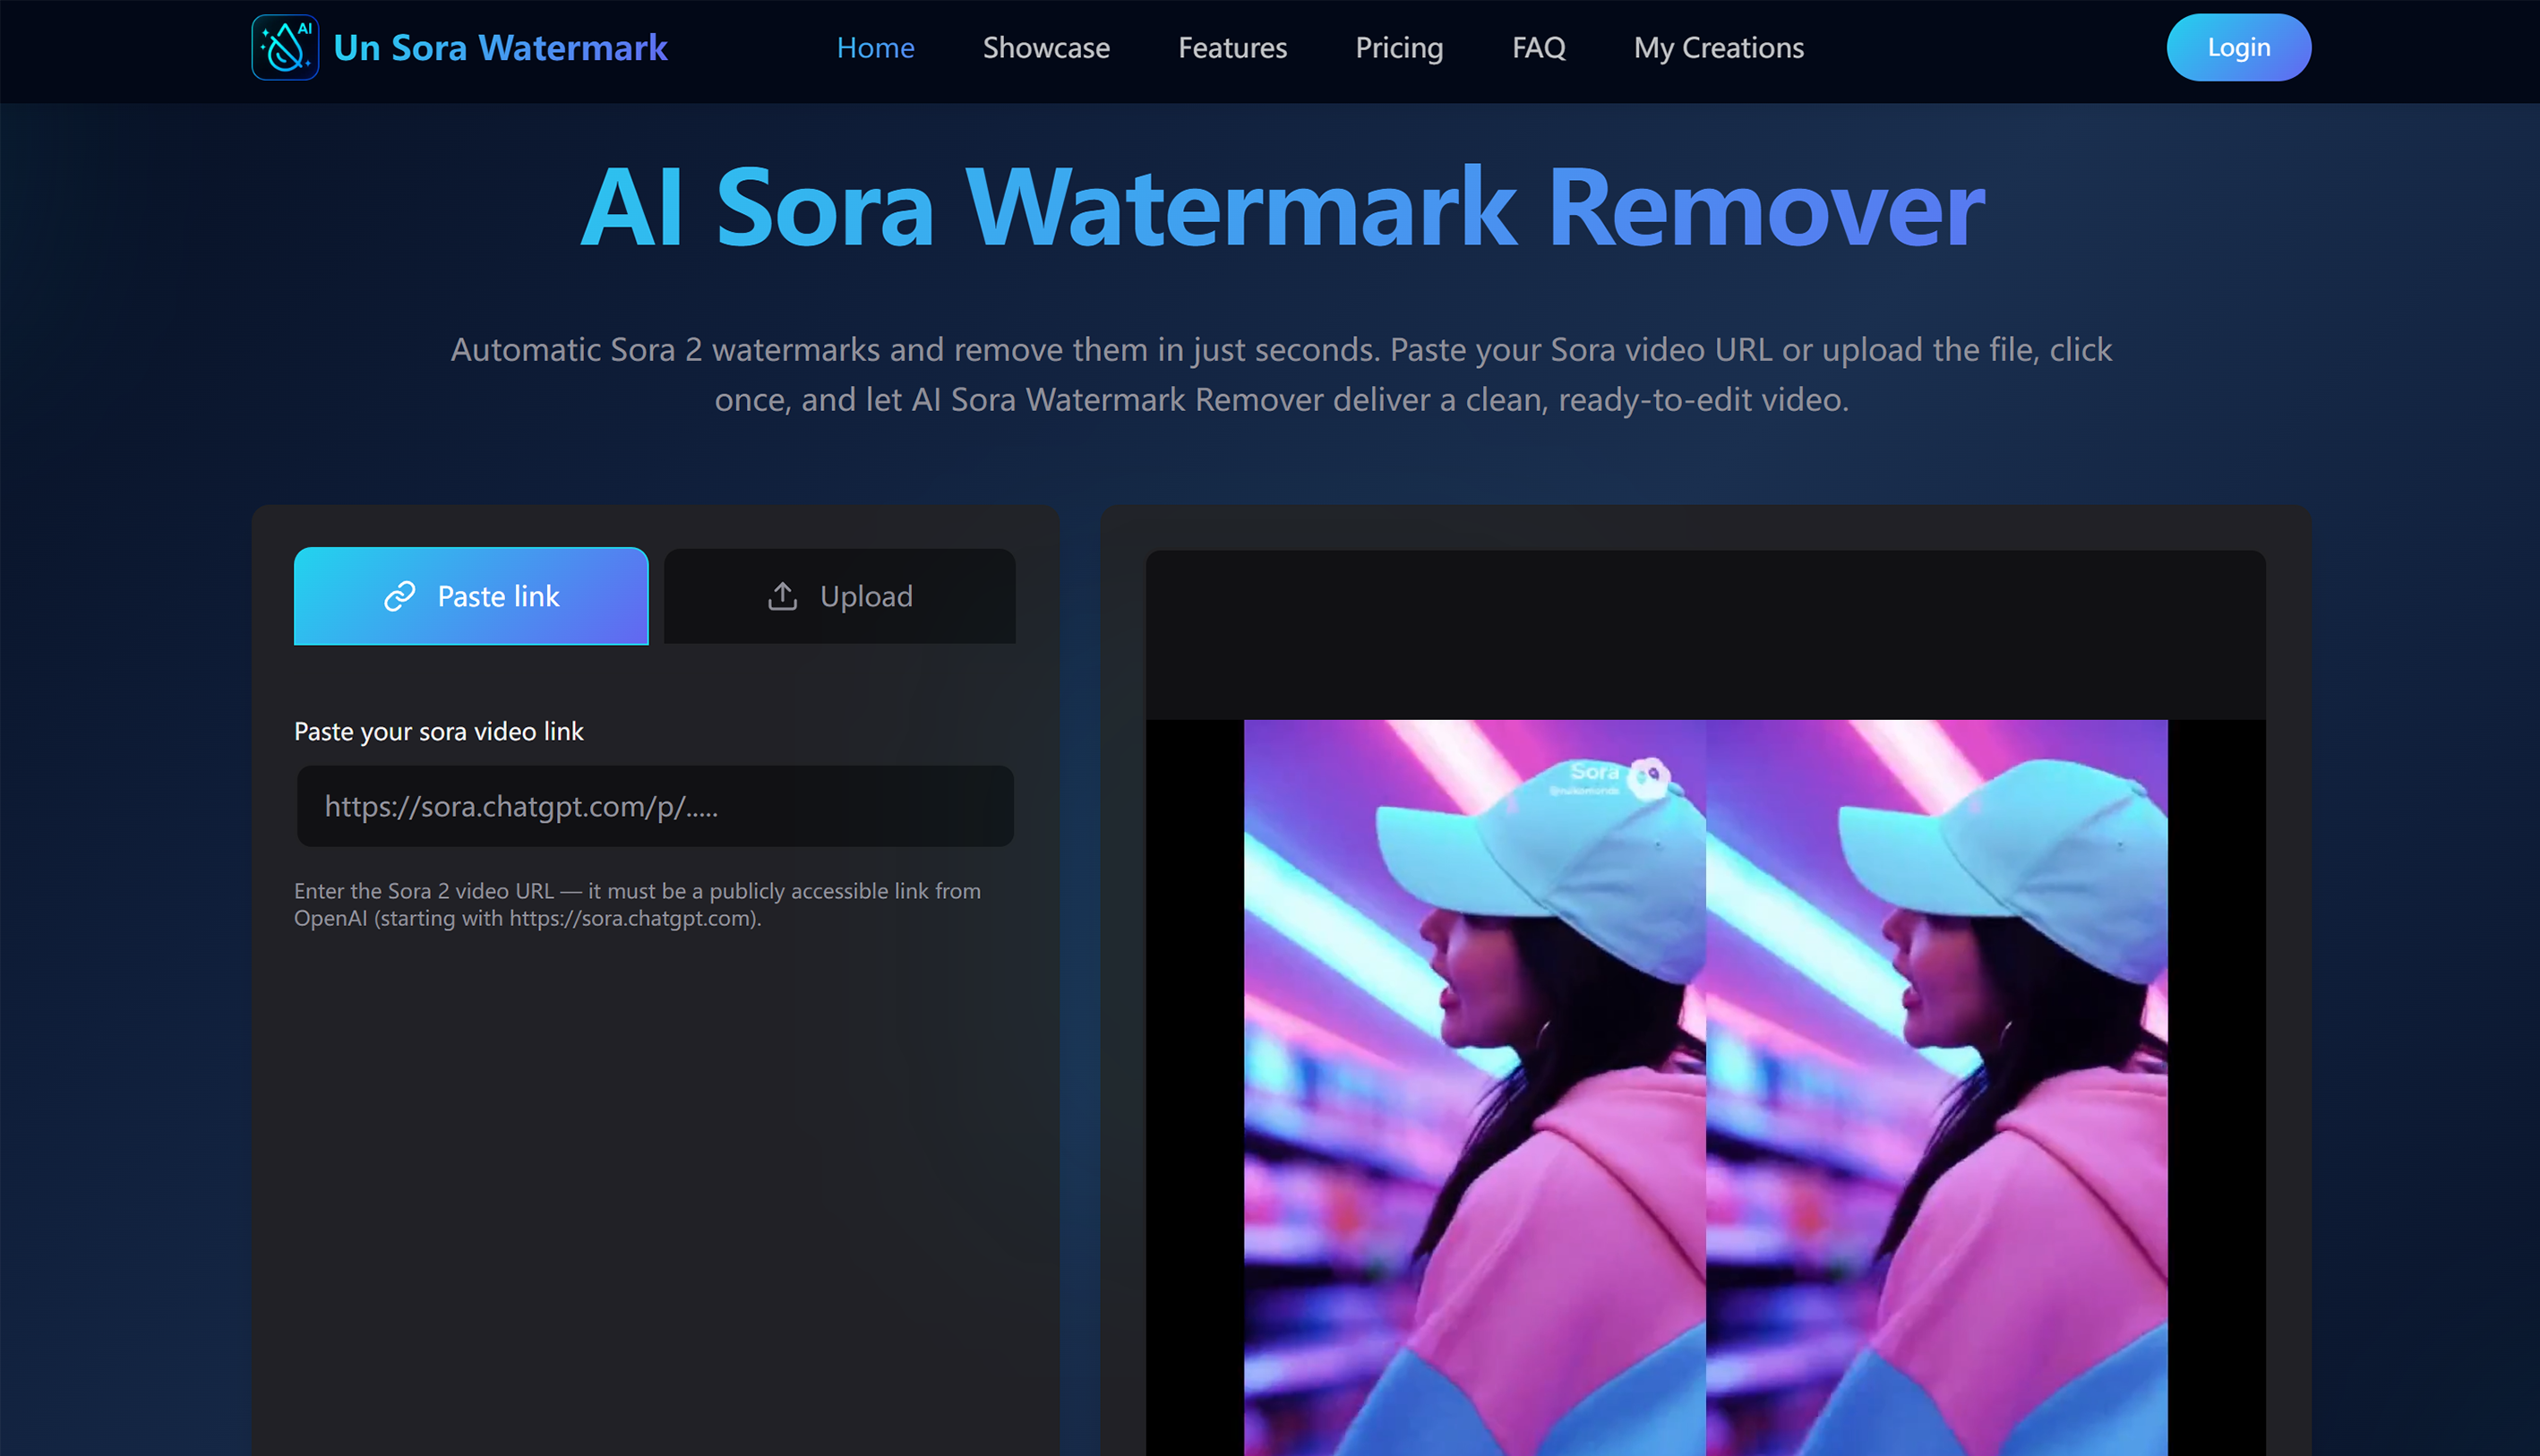Select the link icon on Paste link tab

[399, 596]
